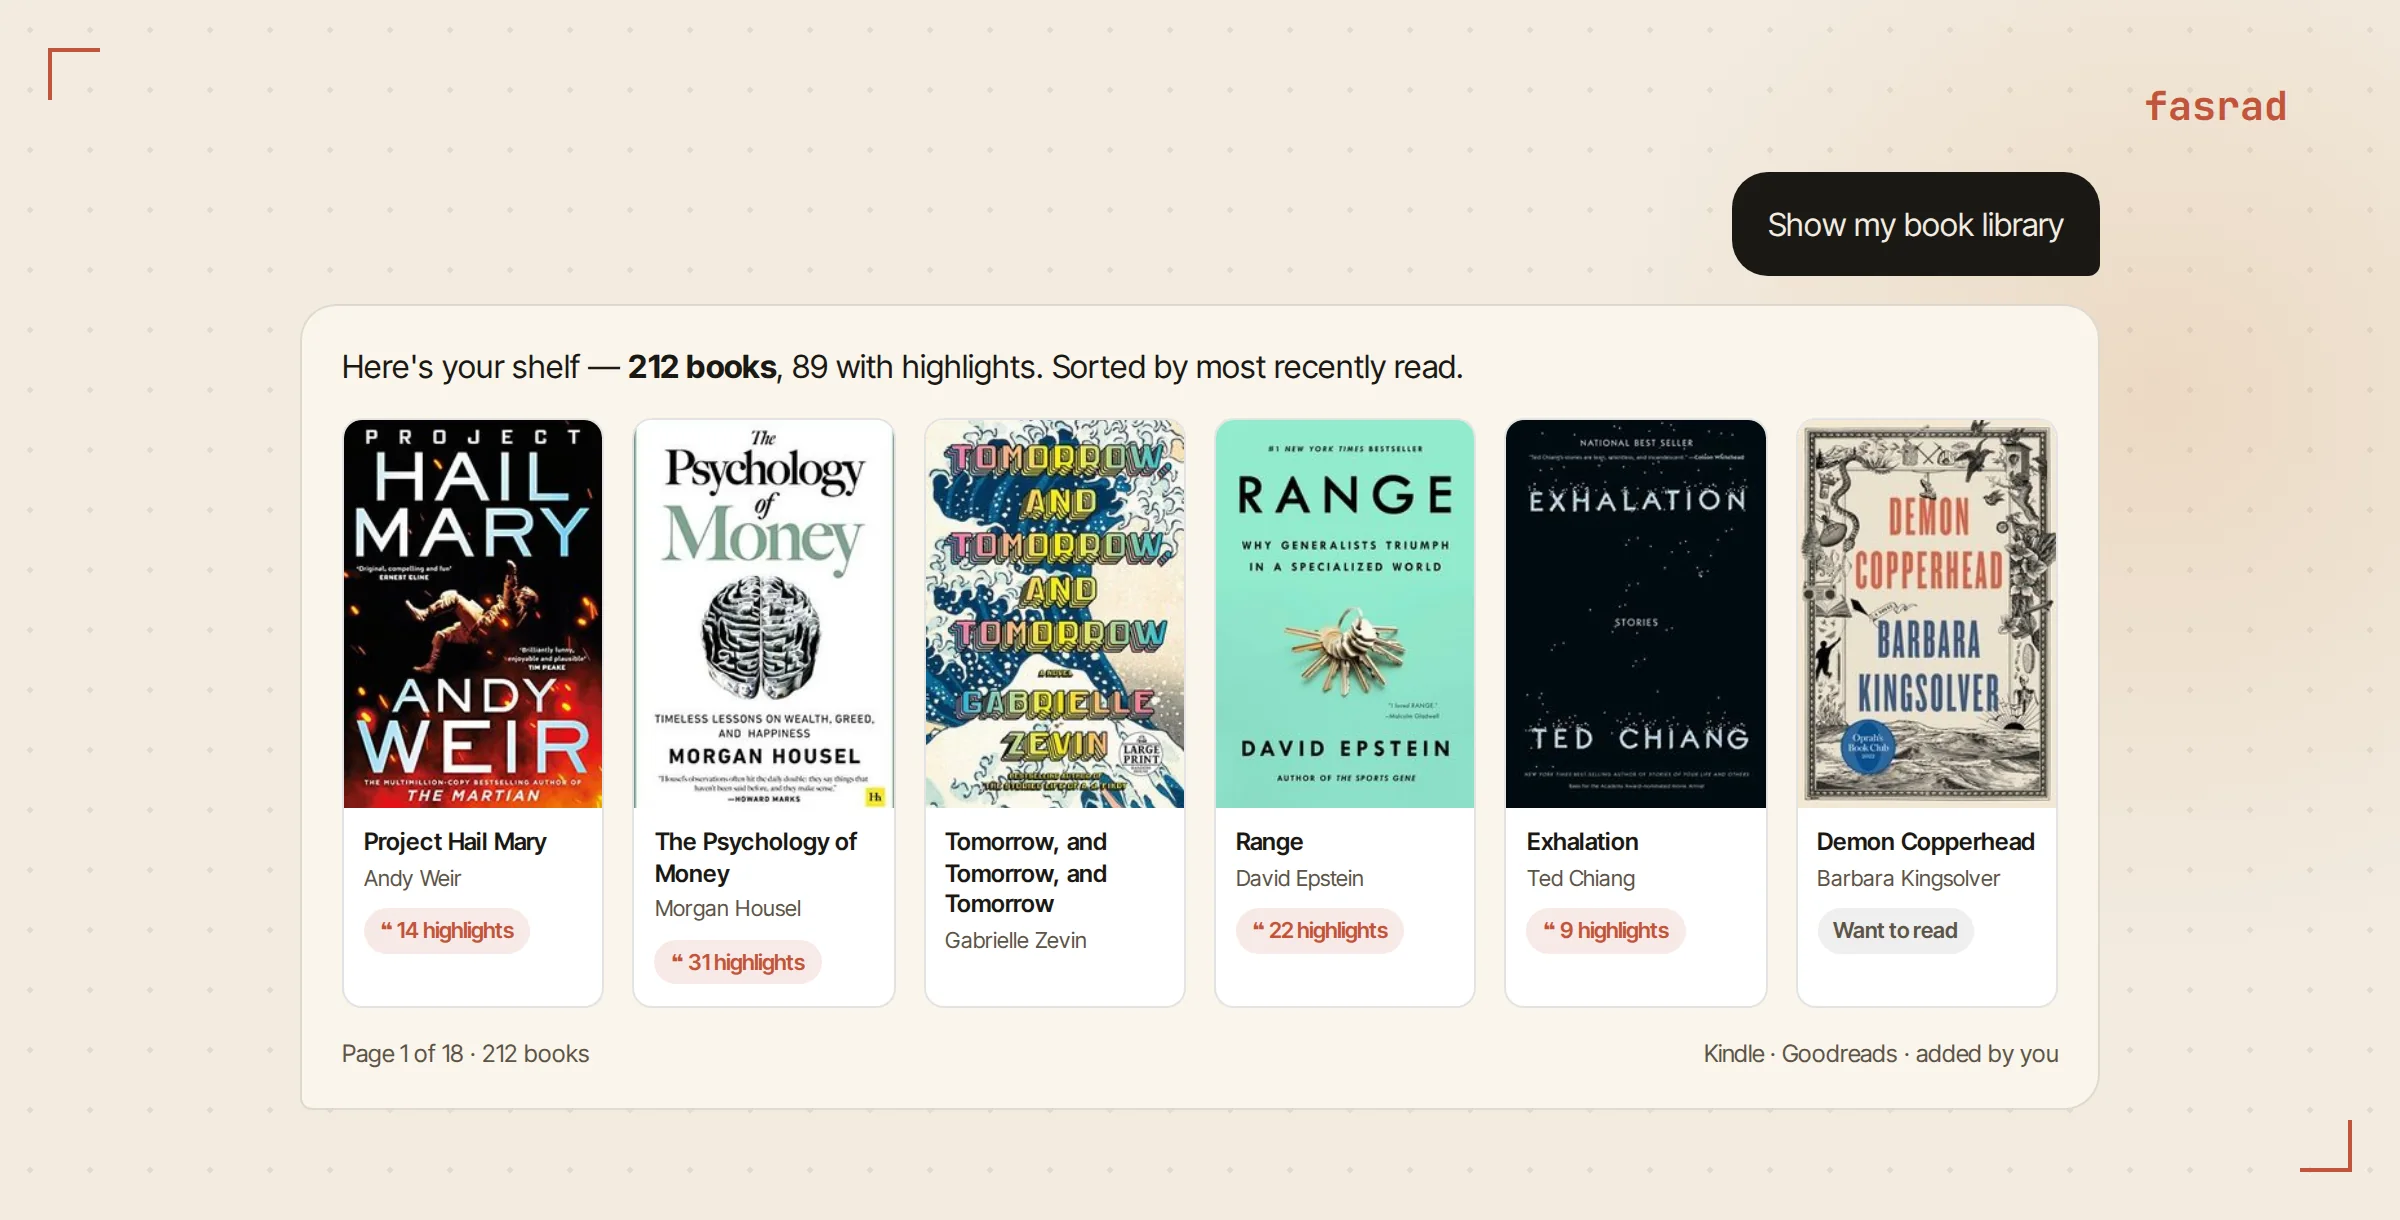Open the Tomorrow, and Tomorrow cover image
The height and width of the screenshot is (1220, 2400).
click(x=1055, y=614)
